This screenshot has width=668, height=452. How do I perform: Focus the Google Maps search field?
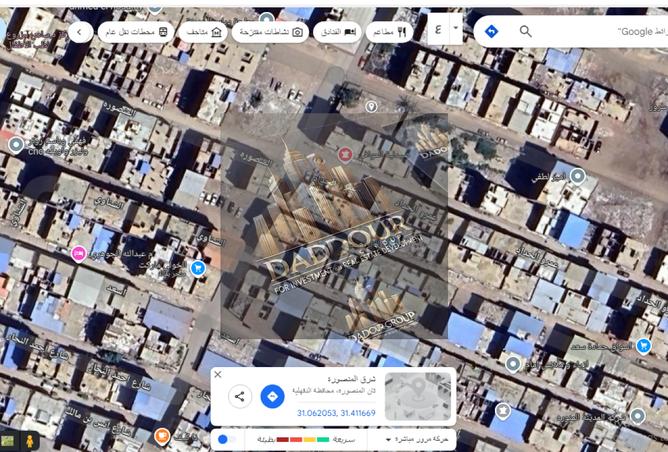point(601,32)
